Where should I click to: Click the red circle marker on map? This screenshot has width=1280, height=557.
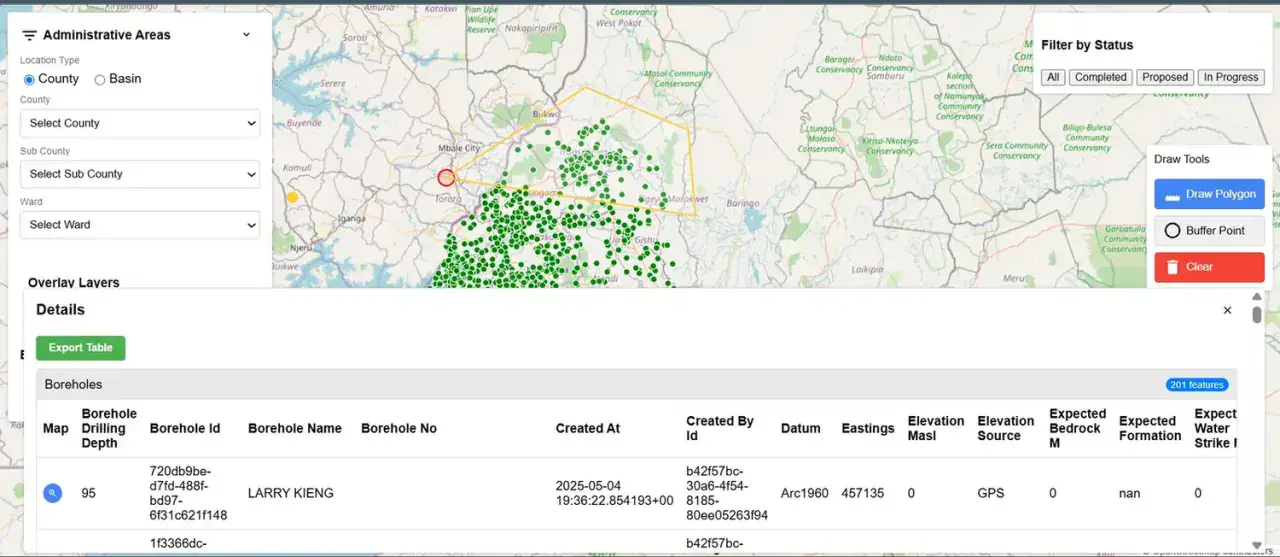pos(446,177)
